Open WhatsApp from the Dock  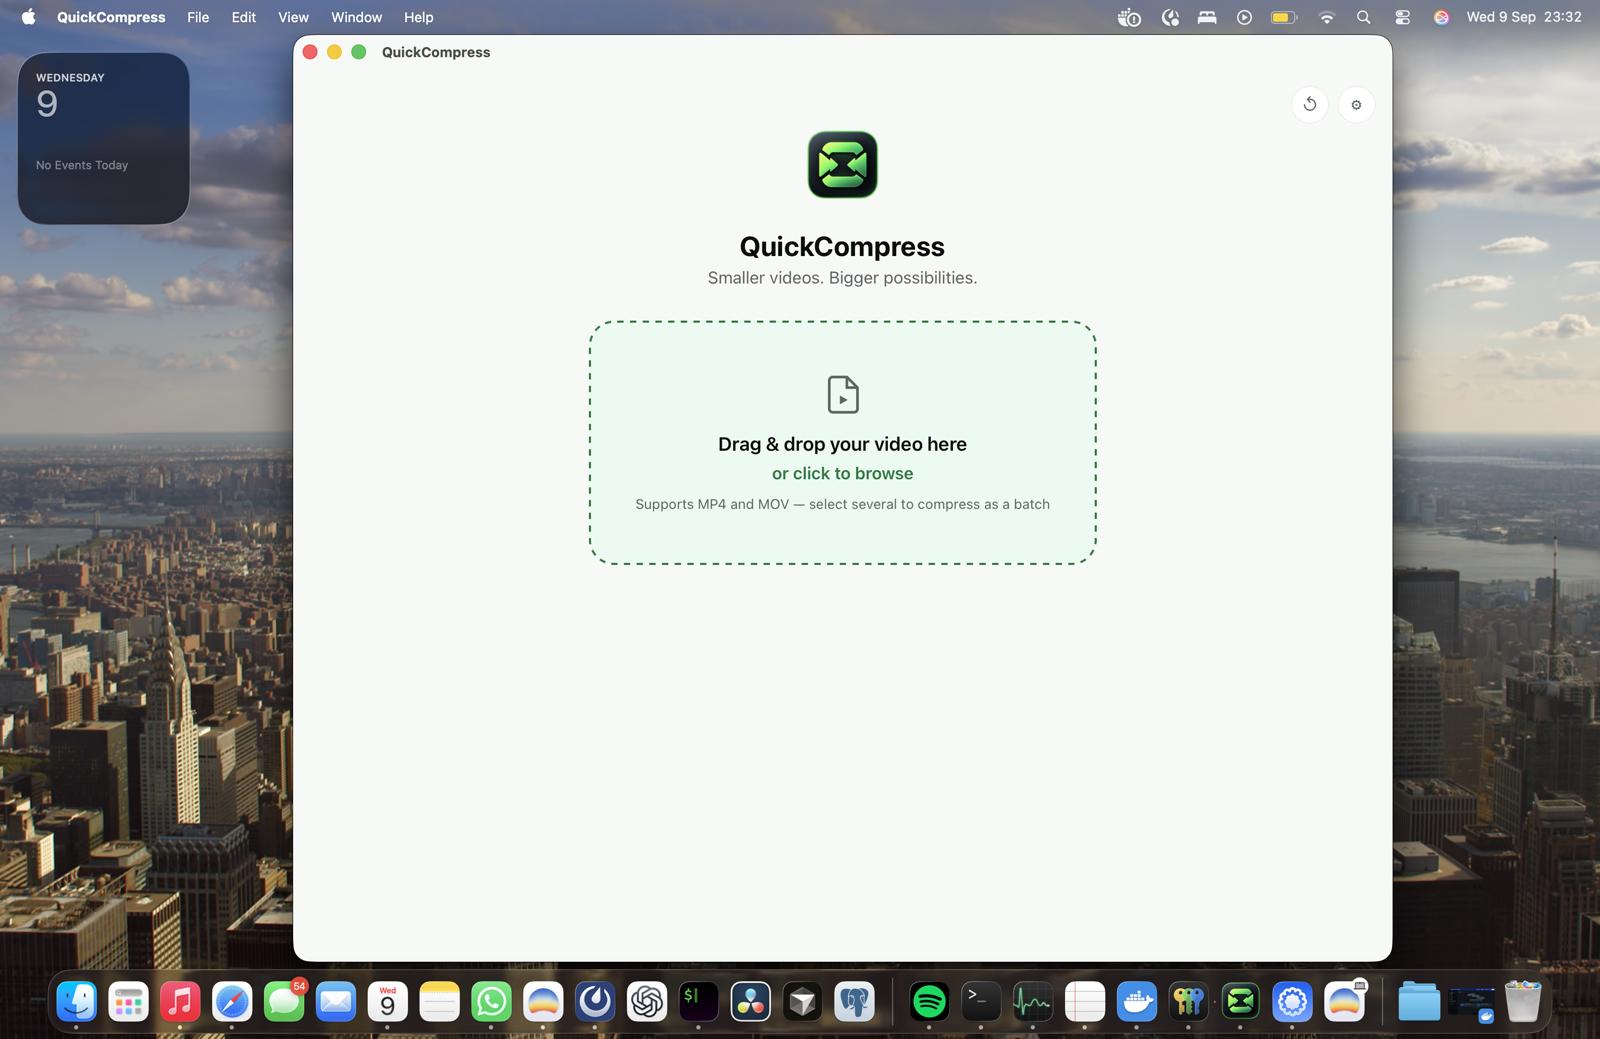491,1001
